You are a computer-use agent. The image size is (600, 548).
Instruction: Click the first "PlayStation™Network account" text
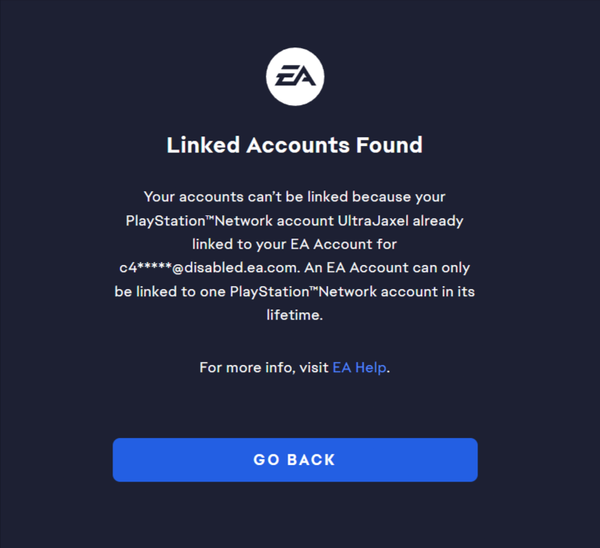coord(230,221)
